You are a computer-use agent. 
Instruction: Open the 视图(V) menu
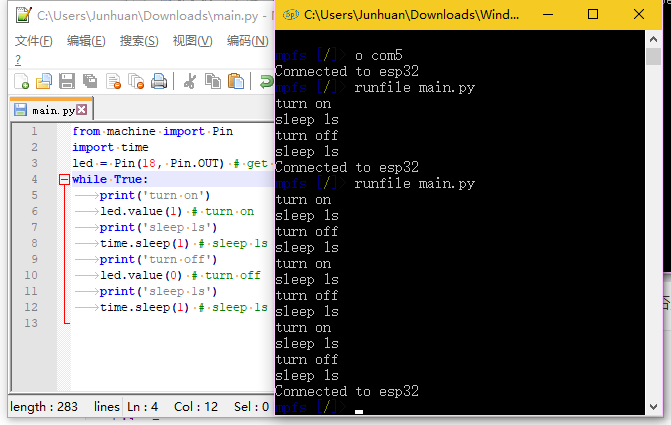193,41
